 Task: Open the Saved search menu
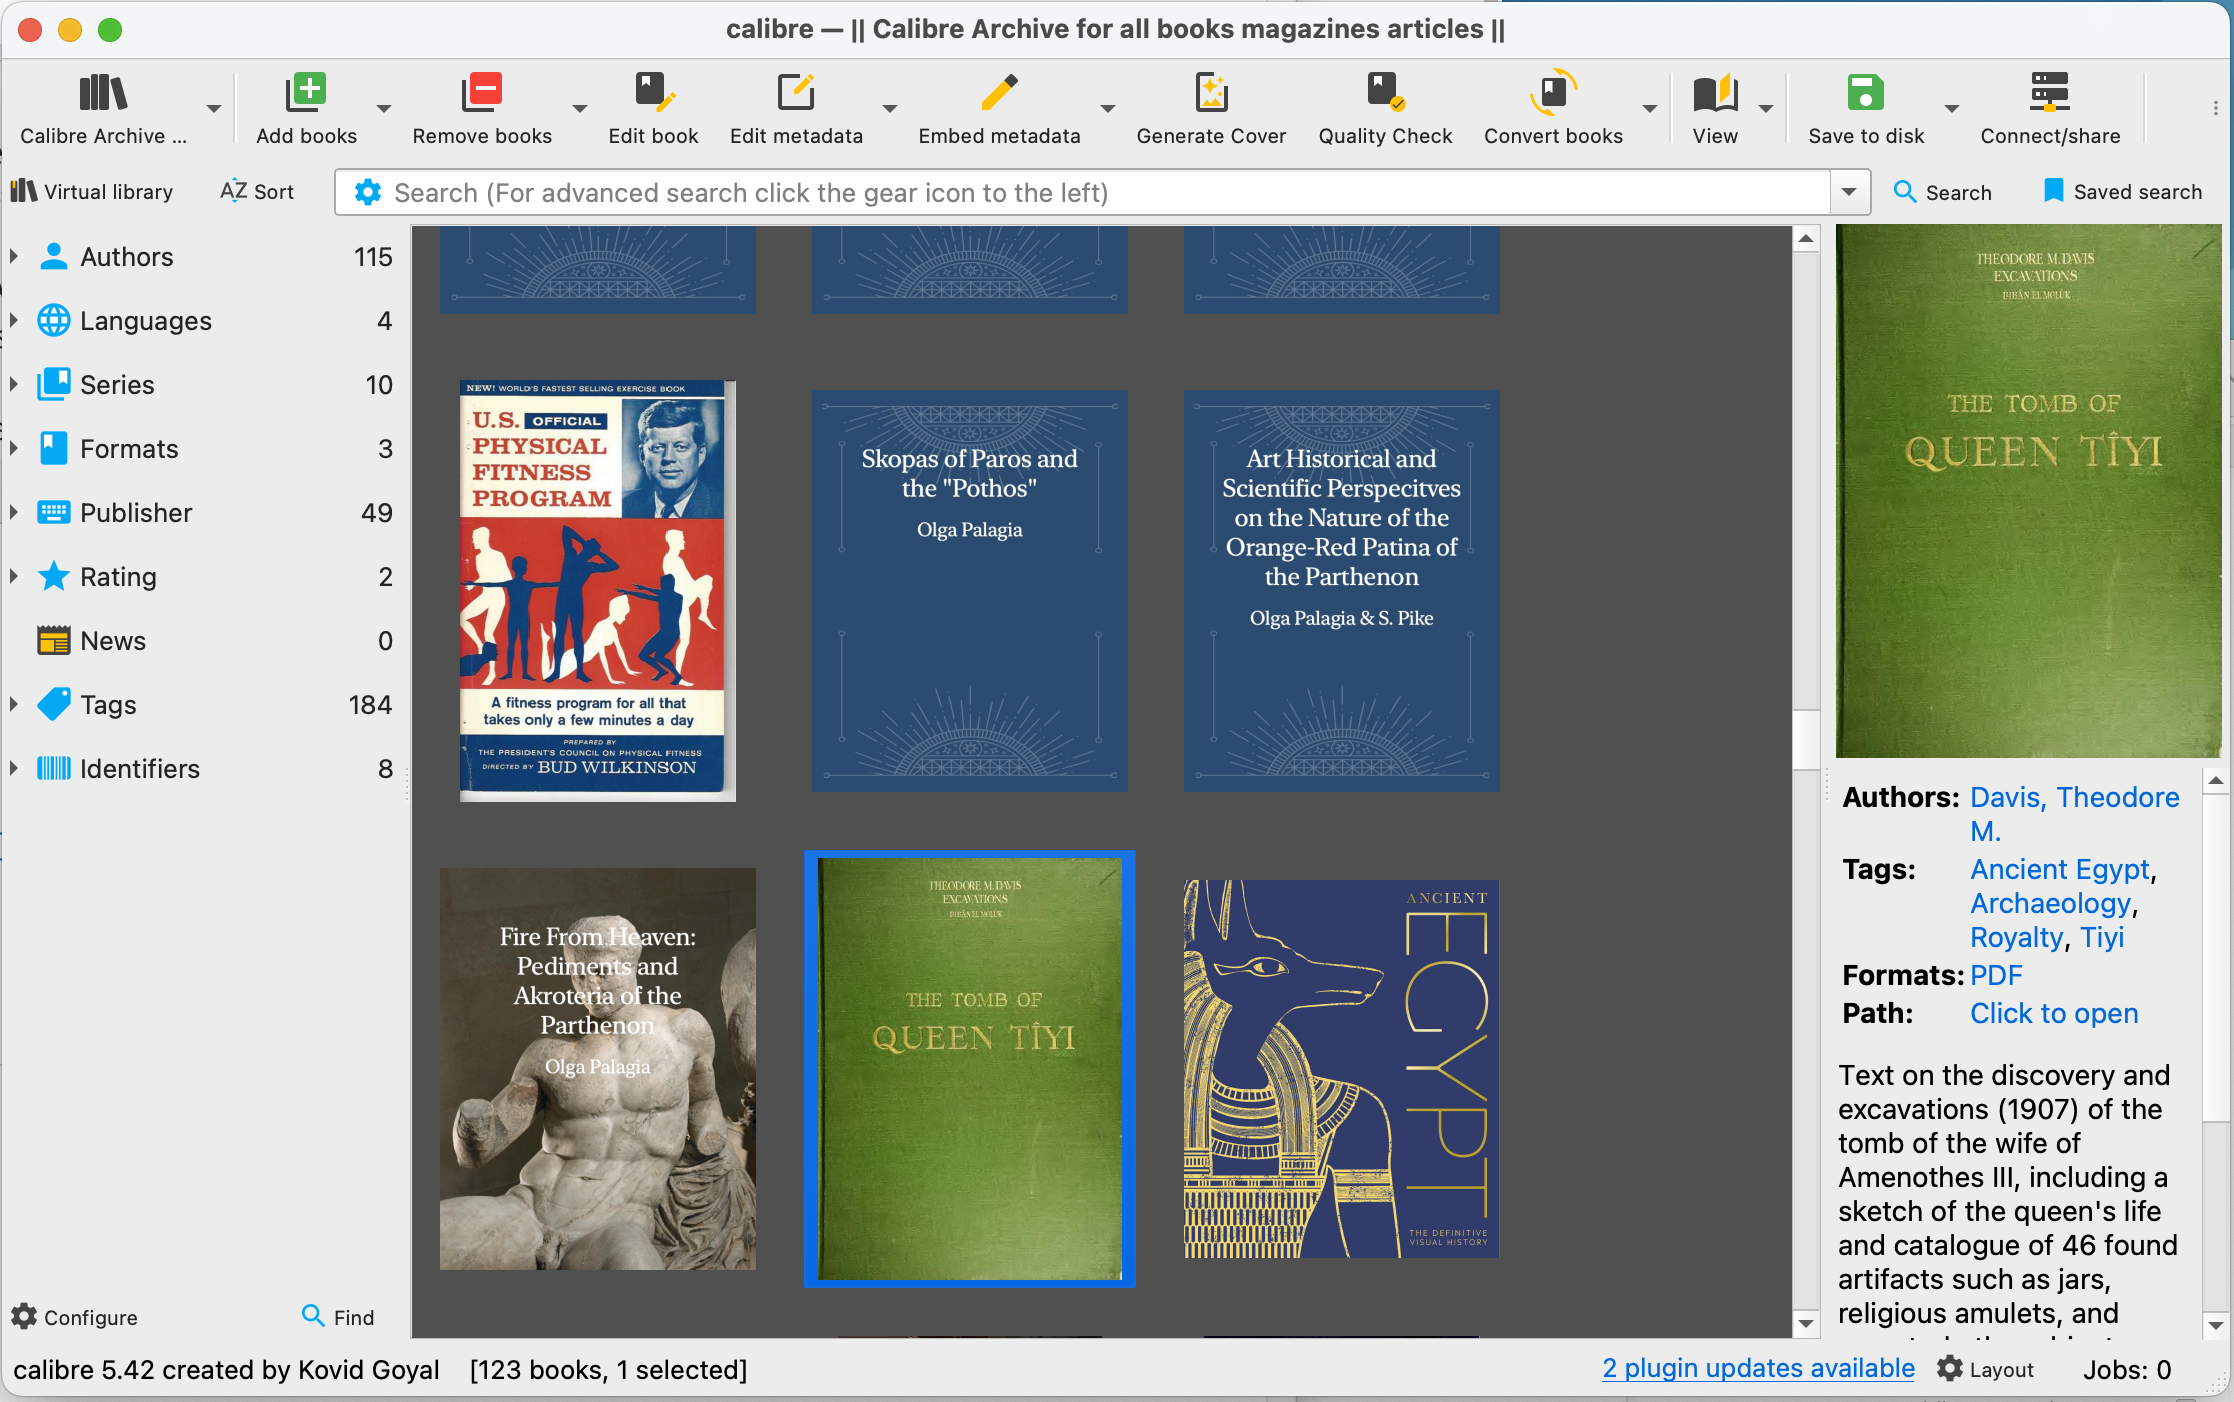(2122, 192)
